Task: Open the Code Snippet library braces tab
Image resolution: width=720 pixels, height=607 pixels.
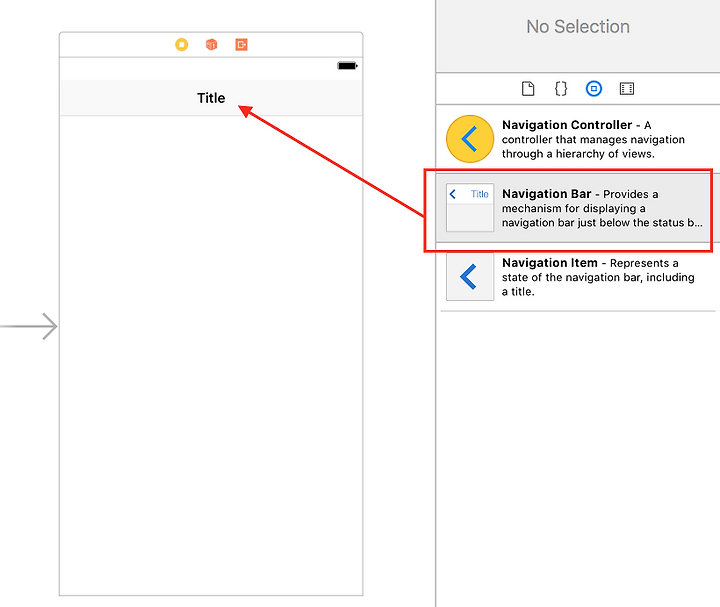Action: [561, 89]
